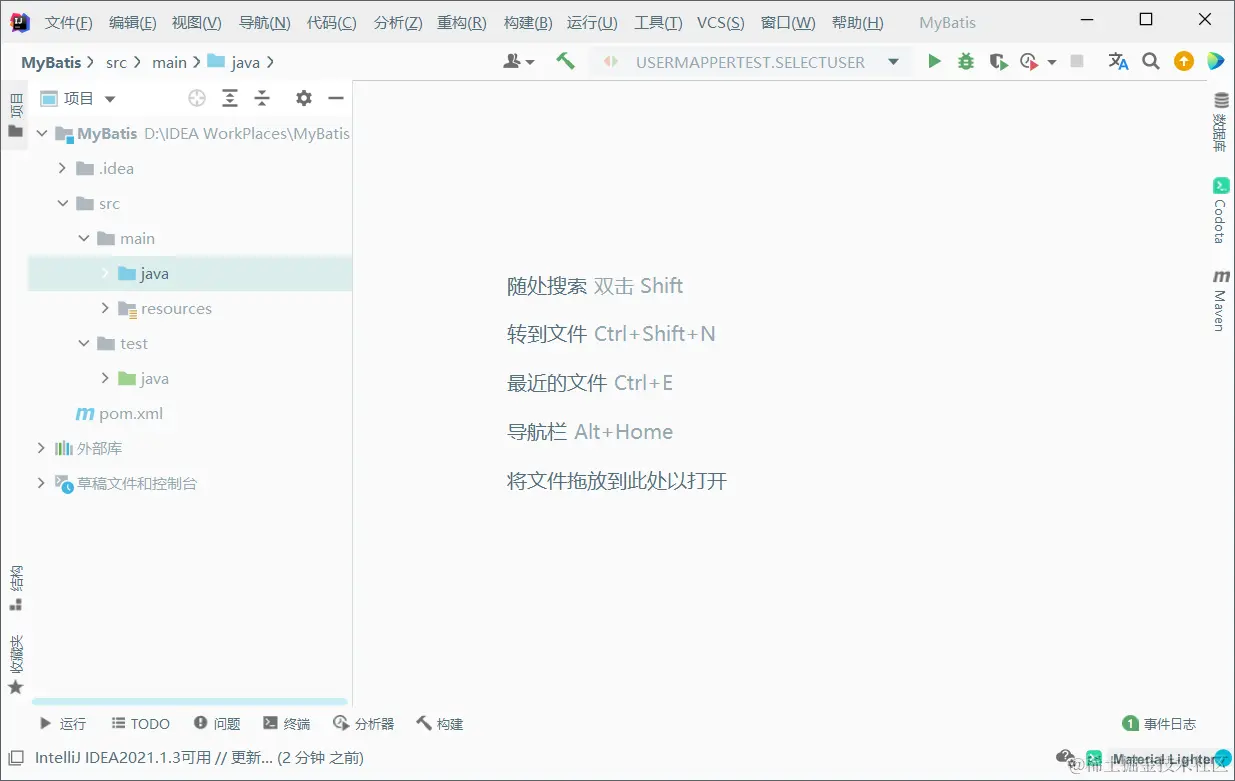The image size is (1235, 781).
Task: Open the 事件日志 (Event Log) button
Action: (x=1159, y=723)
